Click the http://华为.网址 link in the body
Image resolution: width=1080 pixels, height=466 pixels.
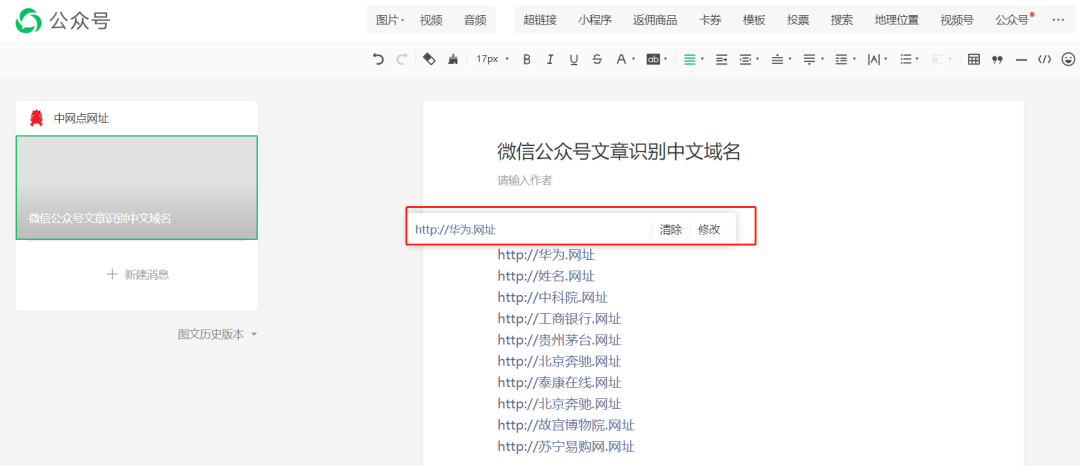coord(546,255)
